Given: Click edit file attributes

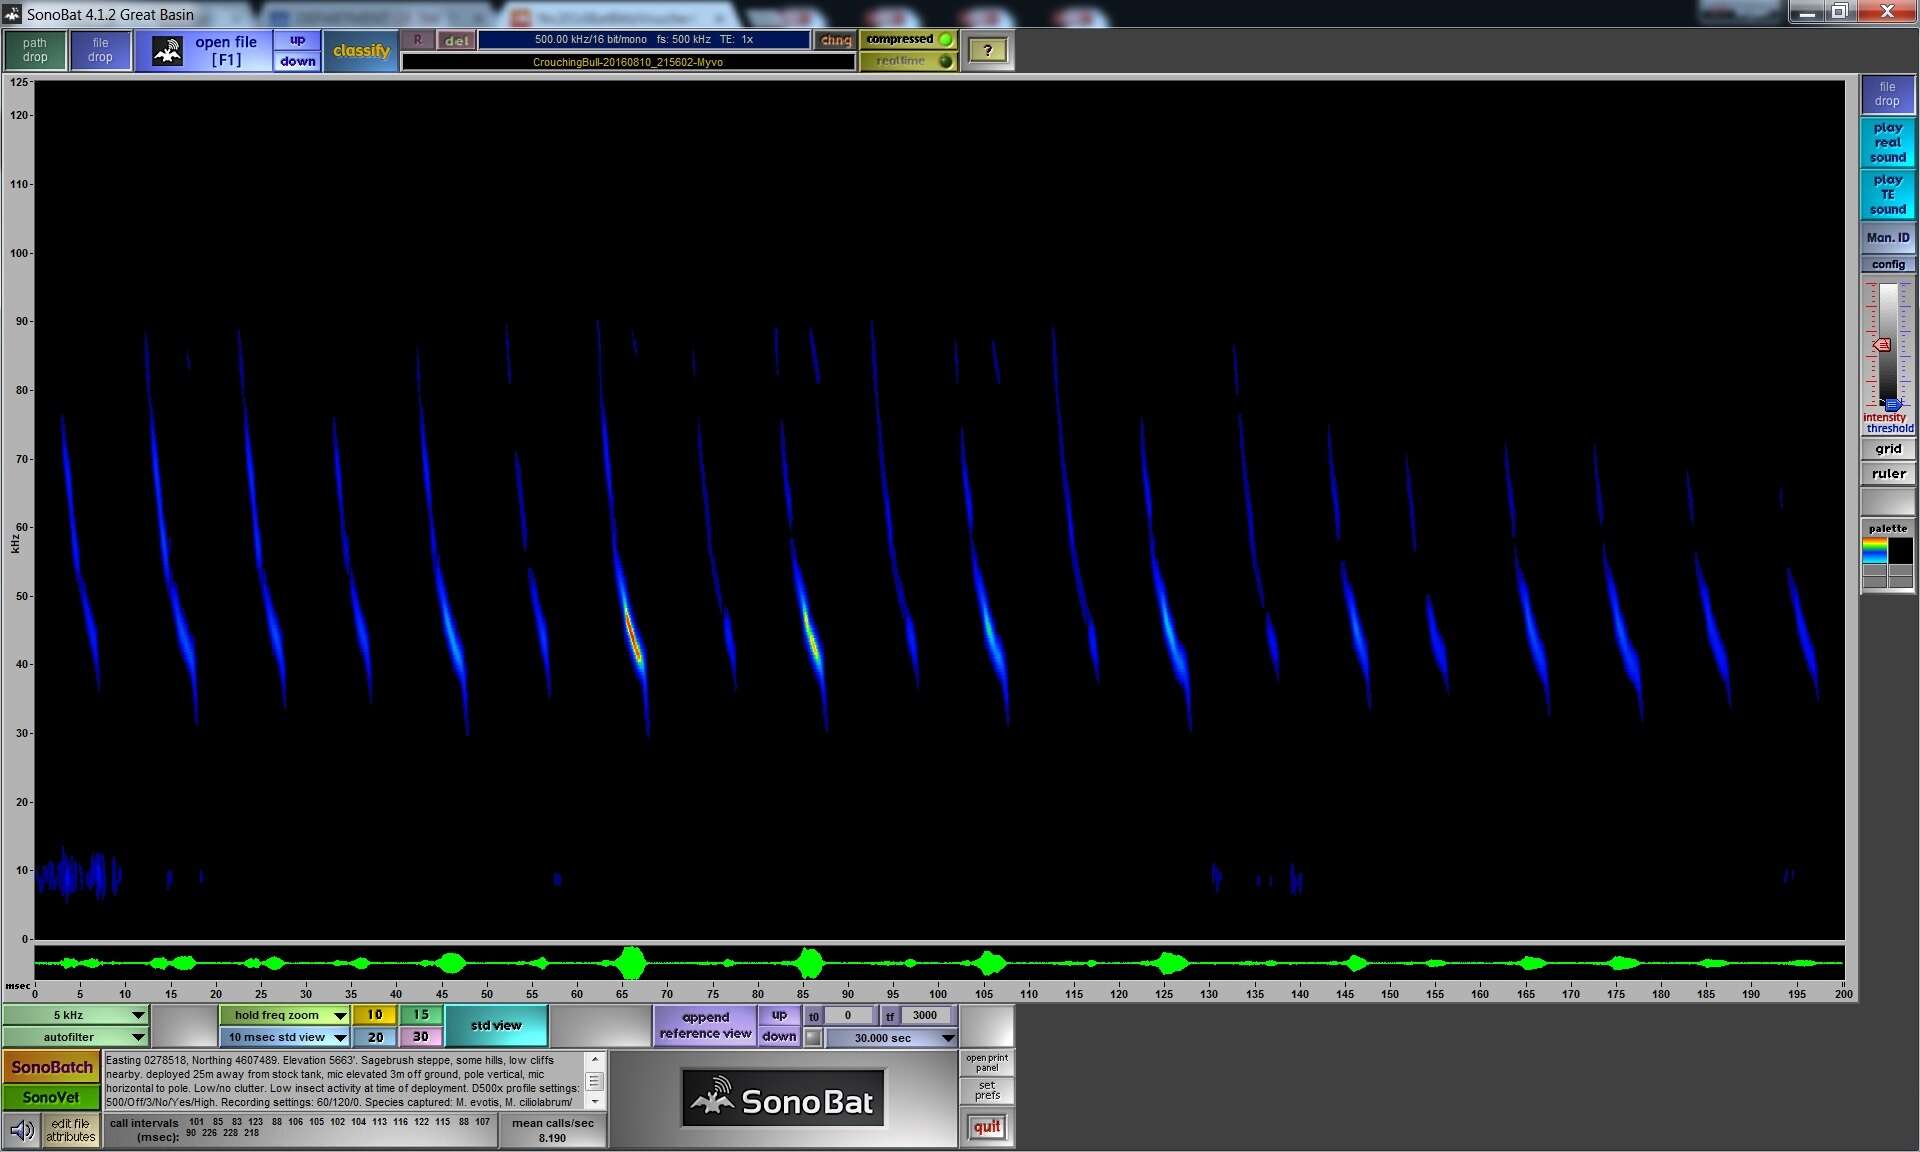Looking at the screenshot, I should 71,1130.
